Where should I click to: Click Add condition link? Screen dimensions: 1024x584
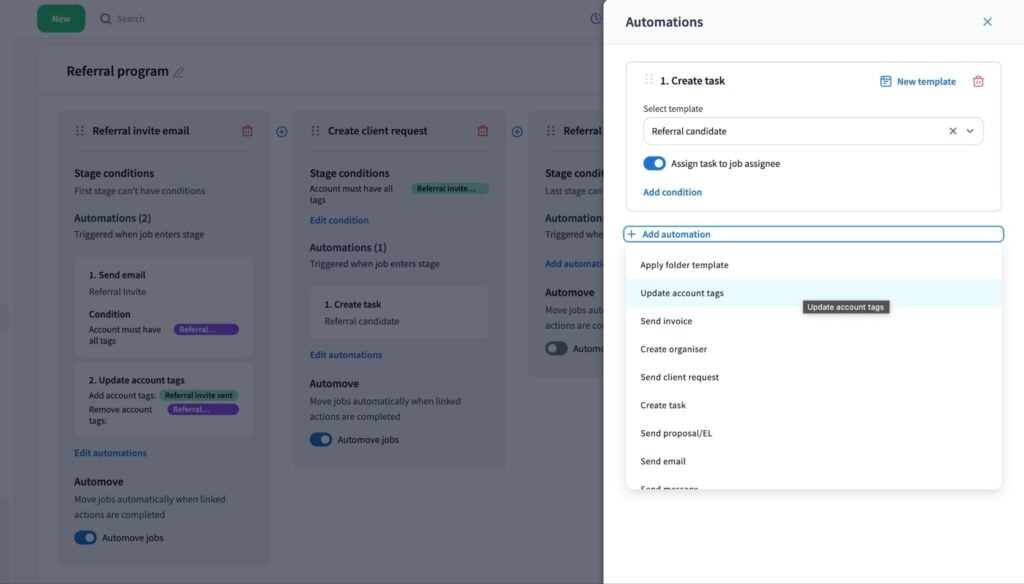(672, 192)
